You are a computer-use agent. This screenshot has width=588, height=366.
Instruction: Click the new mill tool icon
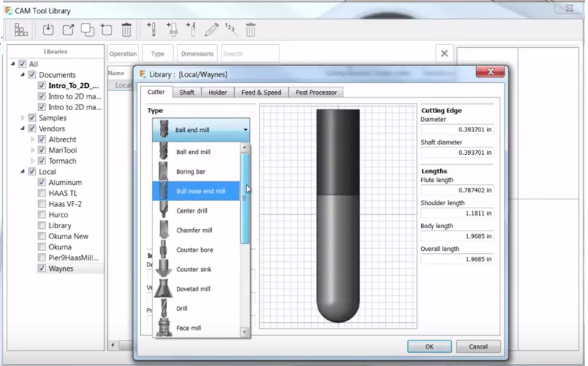pyautogui.click(x=152, y=30)
